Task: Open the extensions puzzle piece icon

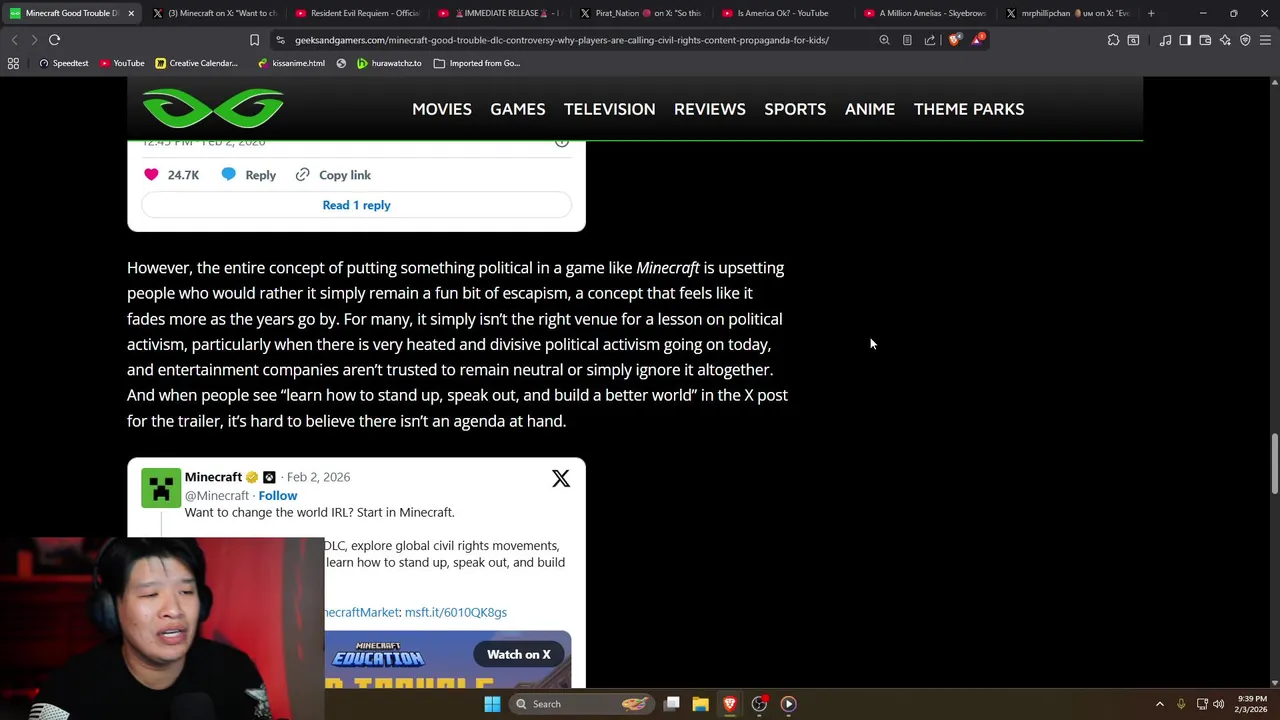Action: click(1113, 40)
